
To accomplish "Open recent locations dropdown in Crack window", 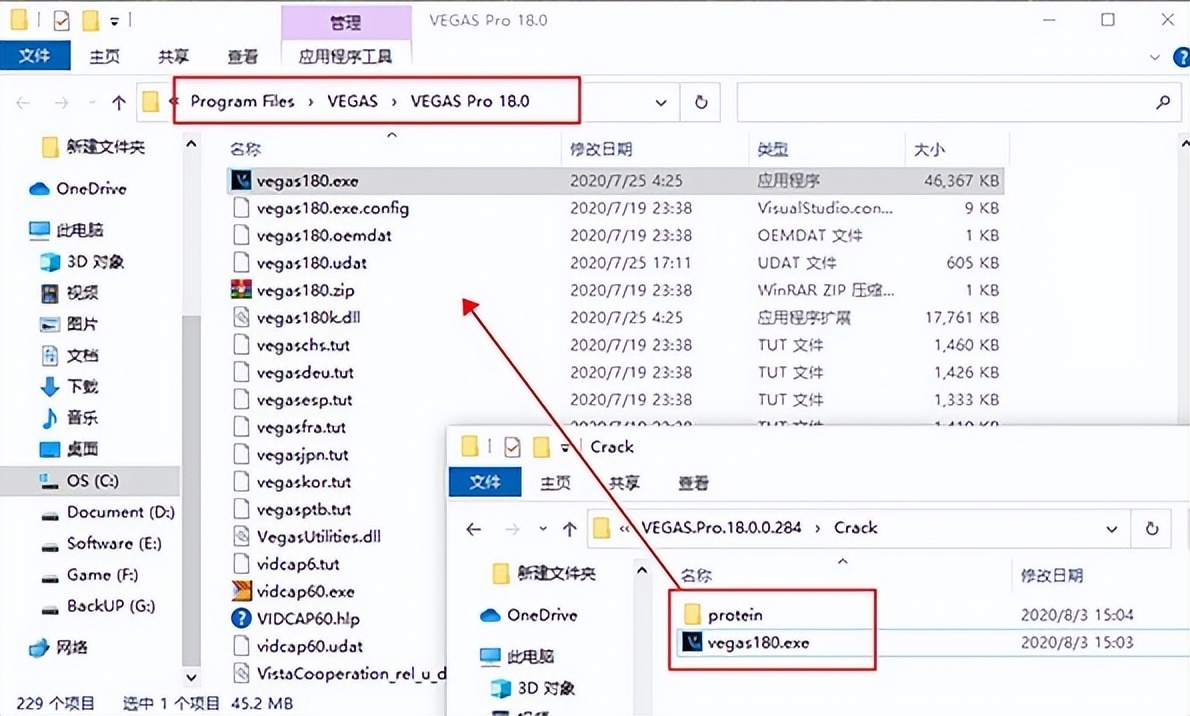I will point(543,528).
